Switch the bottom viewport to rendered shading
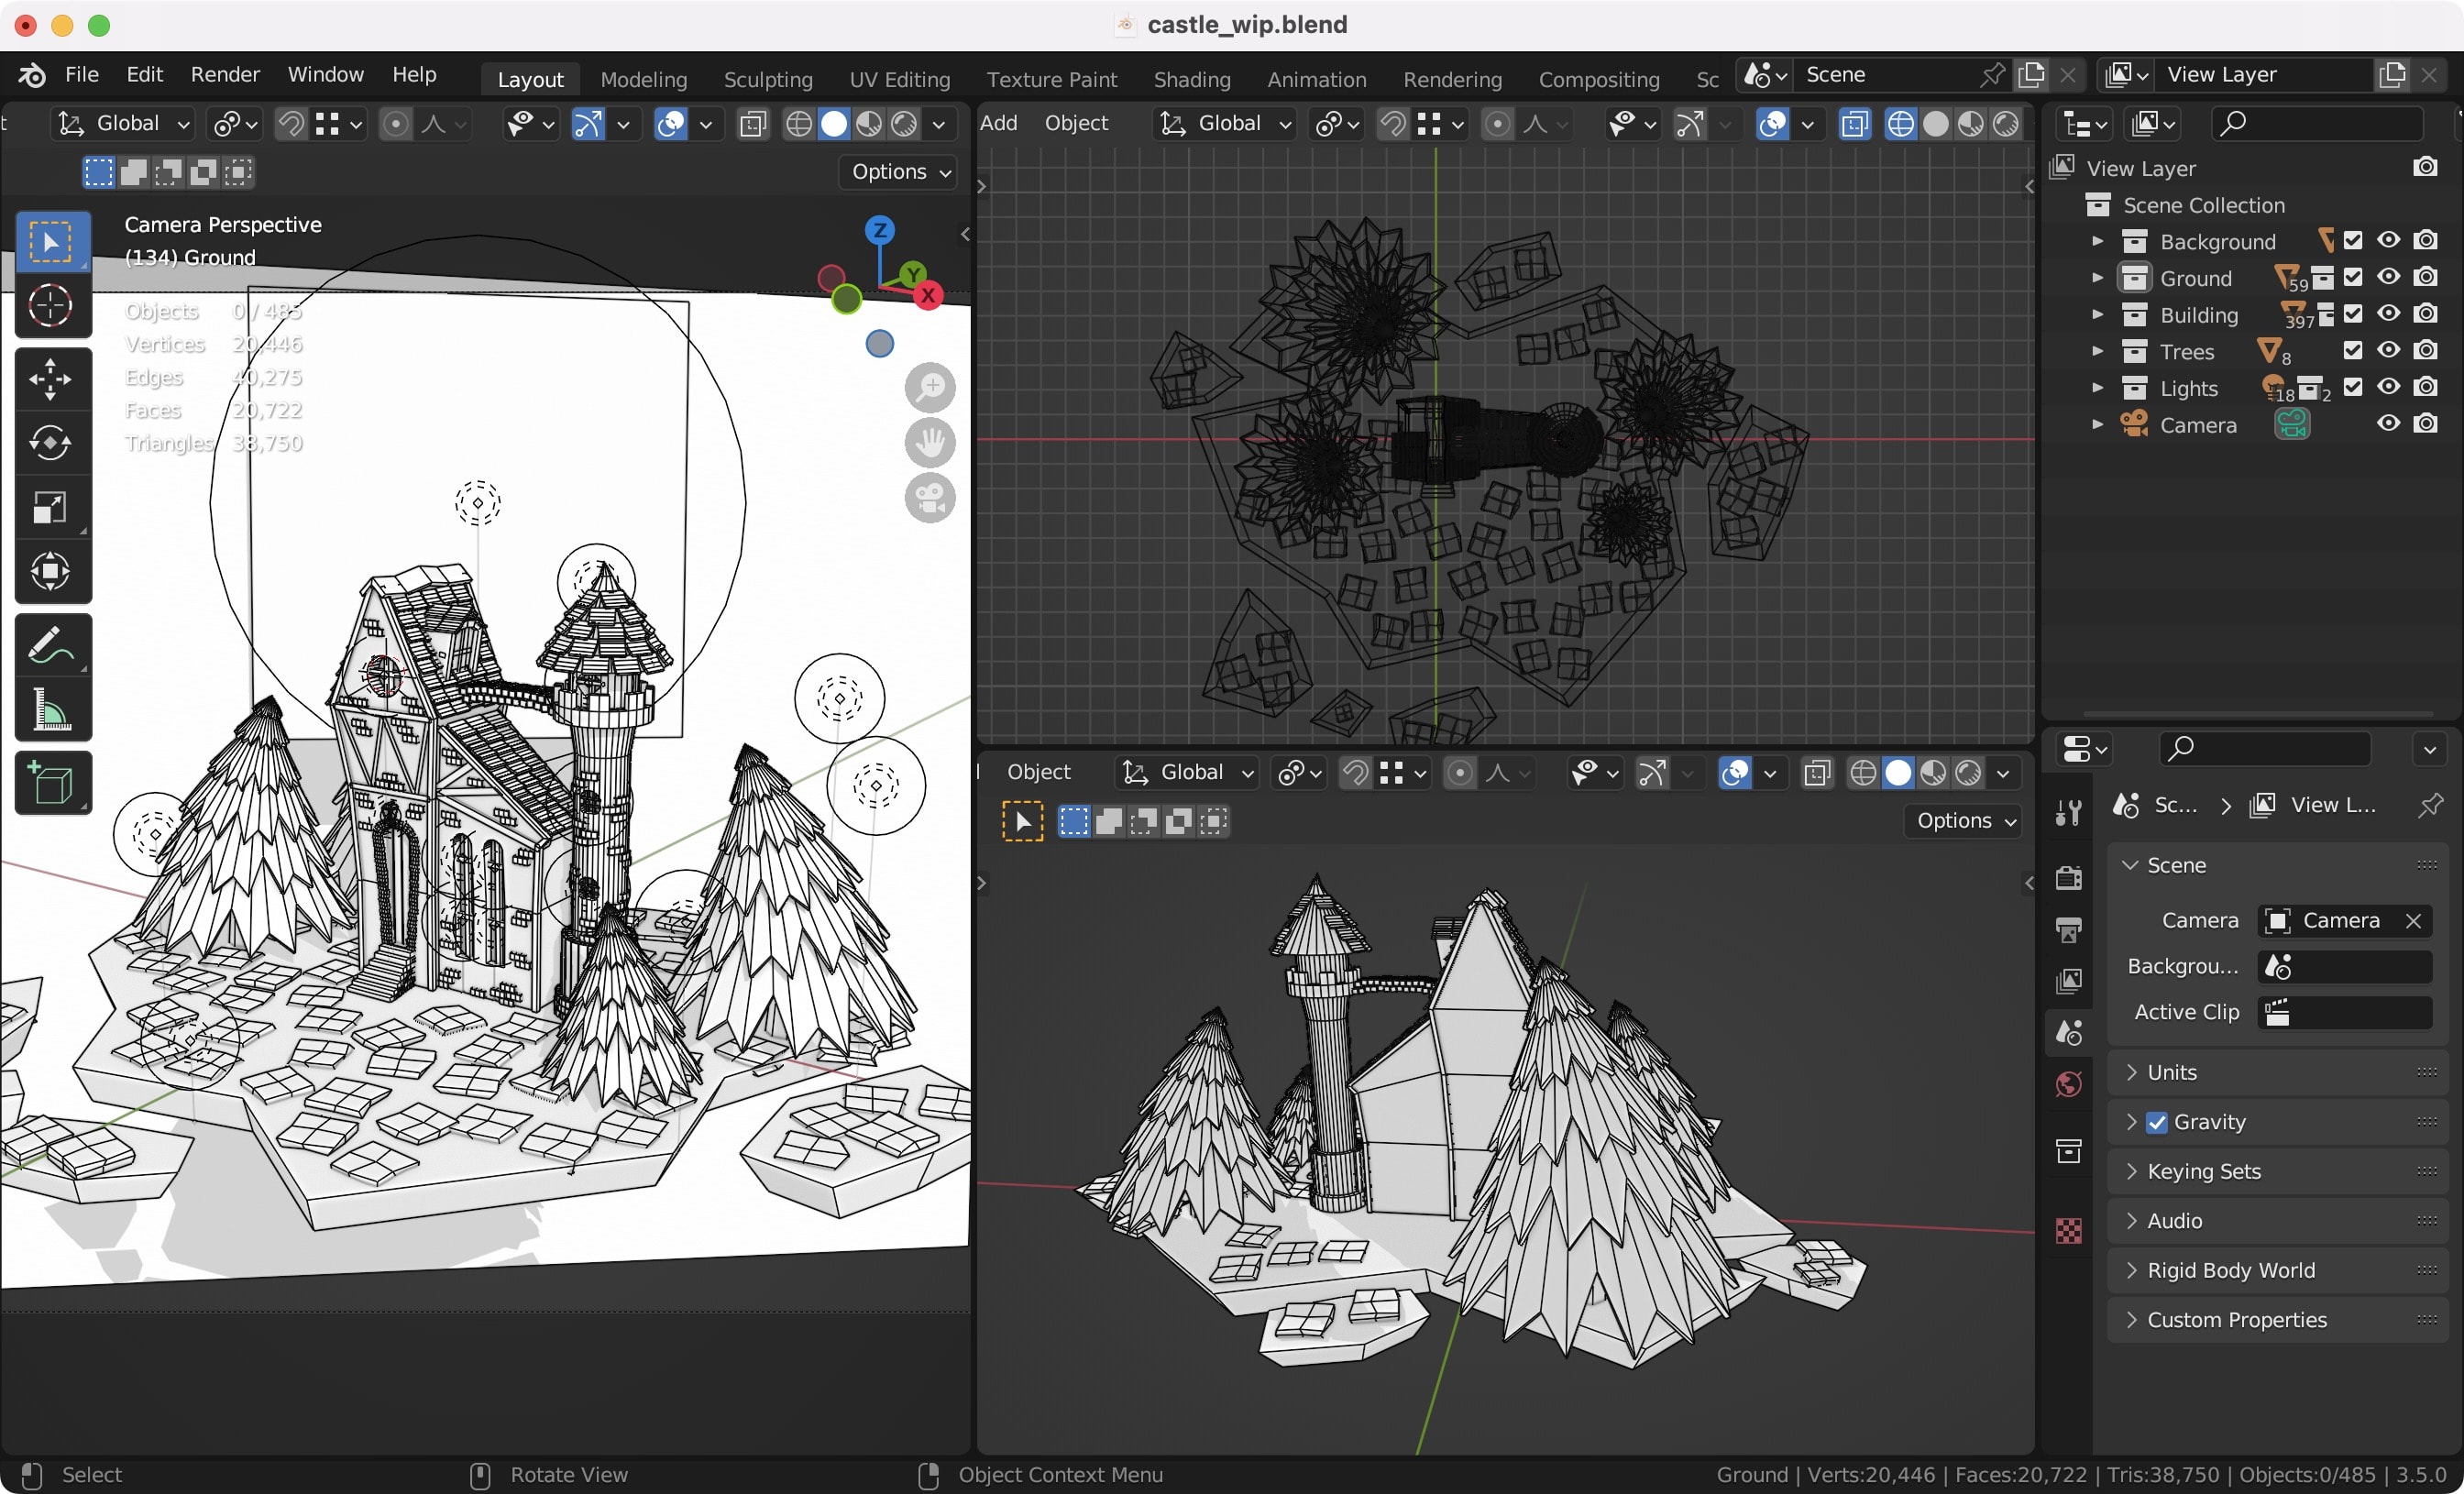Image resolution: width=2464 pixels, height=1494 pixels. (x=1969, y=773)
